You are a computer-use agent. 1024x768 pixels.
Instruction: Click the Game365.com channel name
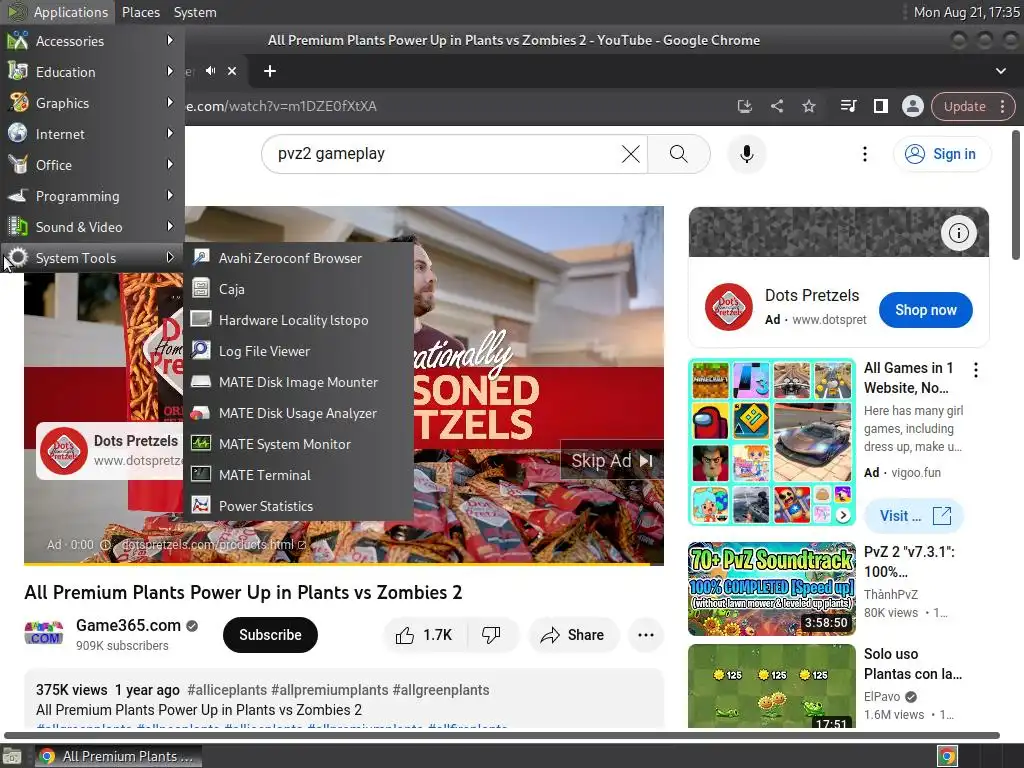128,625
